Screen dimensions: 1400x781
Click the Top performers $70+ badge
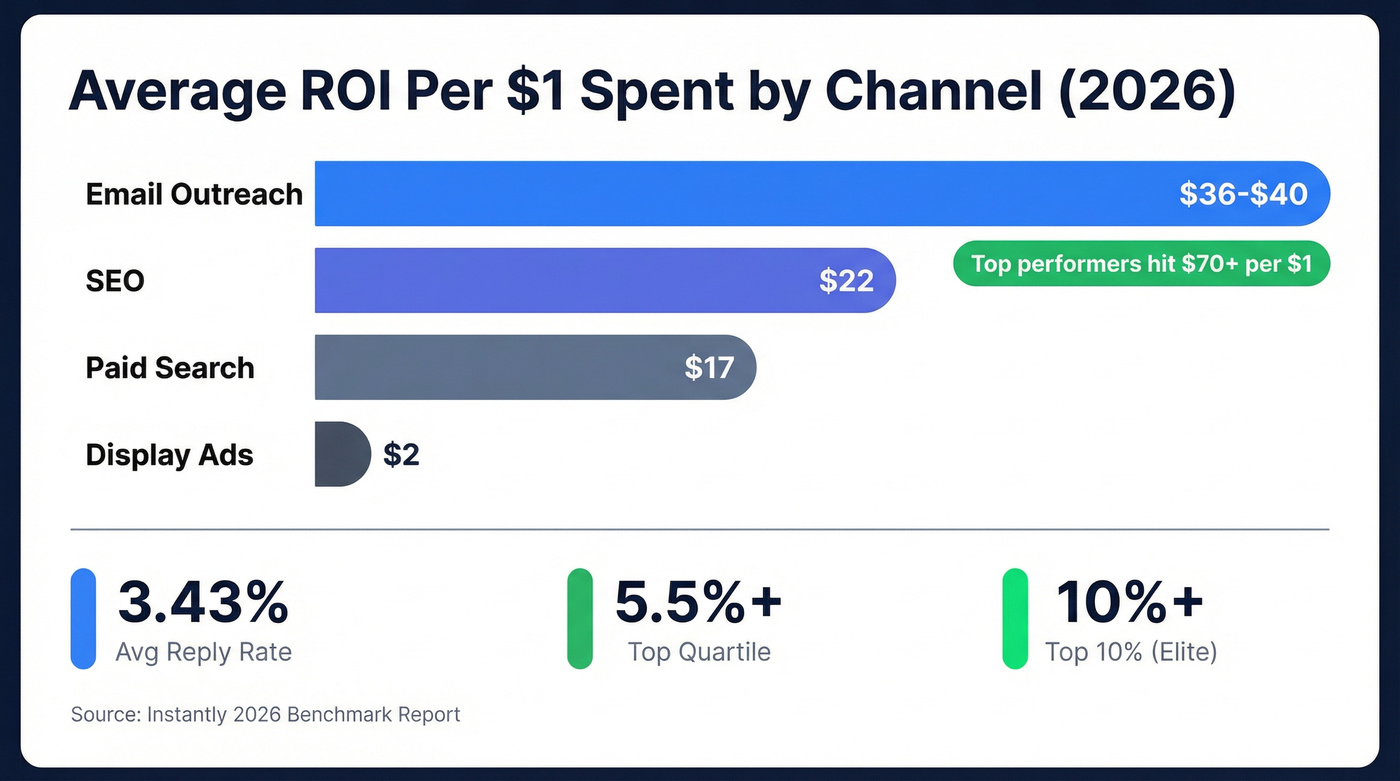coord(1140,264)
